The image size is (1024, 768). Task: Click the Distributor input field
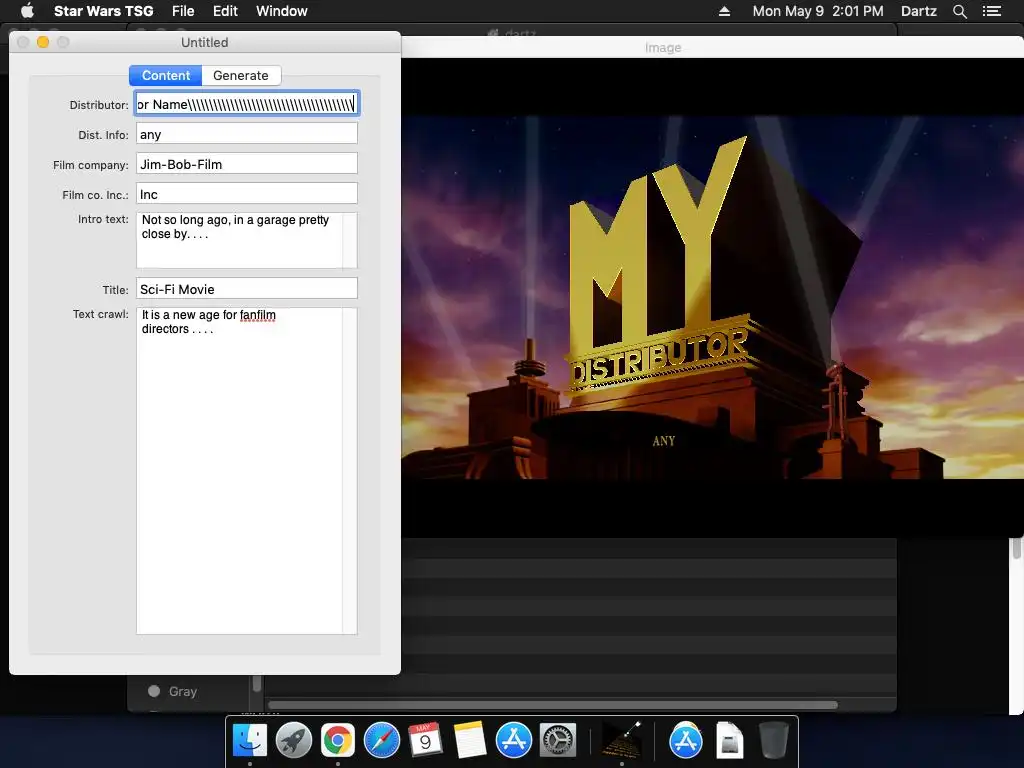click(247, 104)
